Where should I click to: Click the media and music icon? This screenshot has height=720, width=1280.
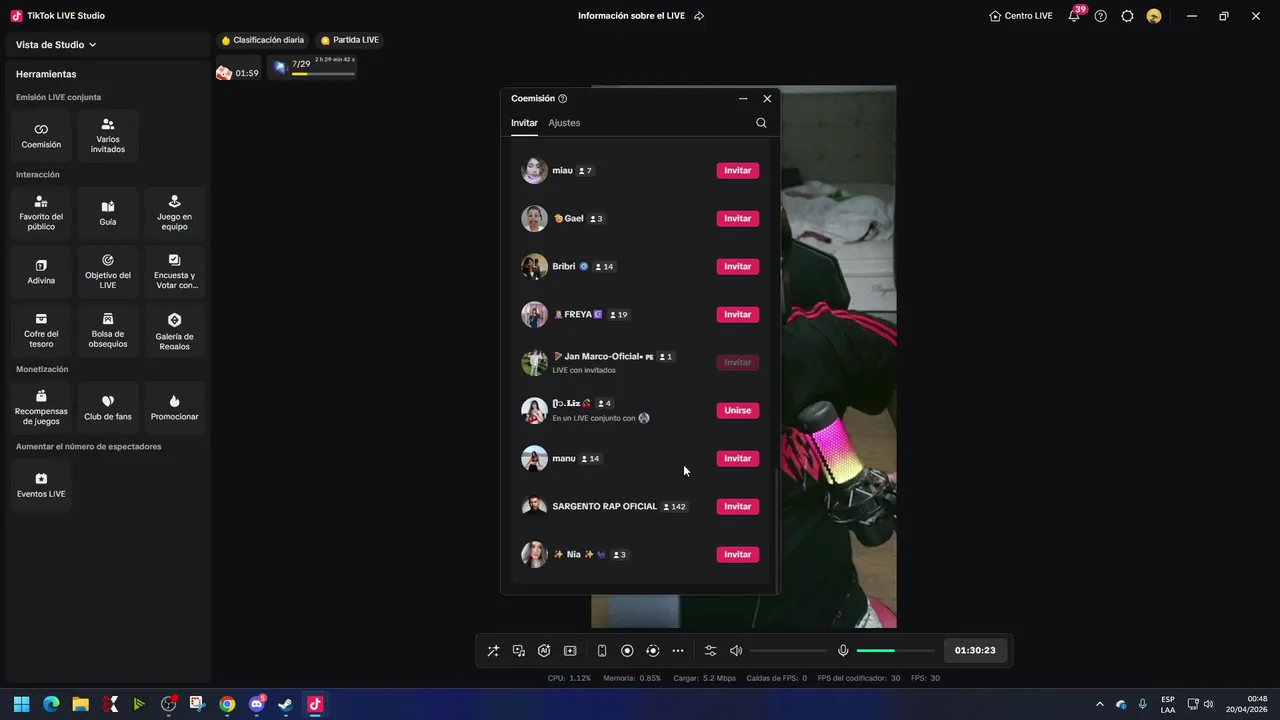tap(519, 651)
